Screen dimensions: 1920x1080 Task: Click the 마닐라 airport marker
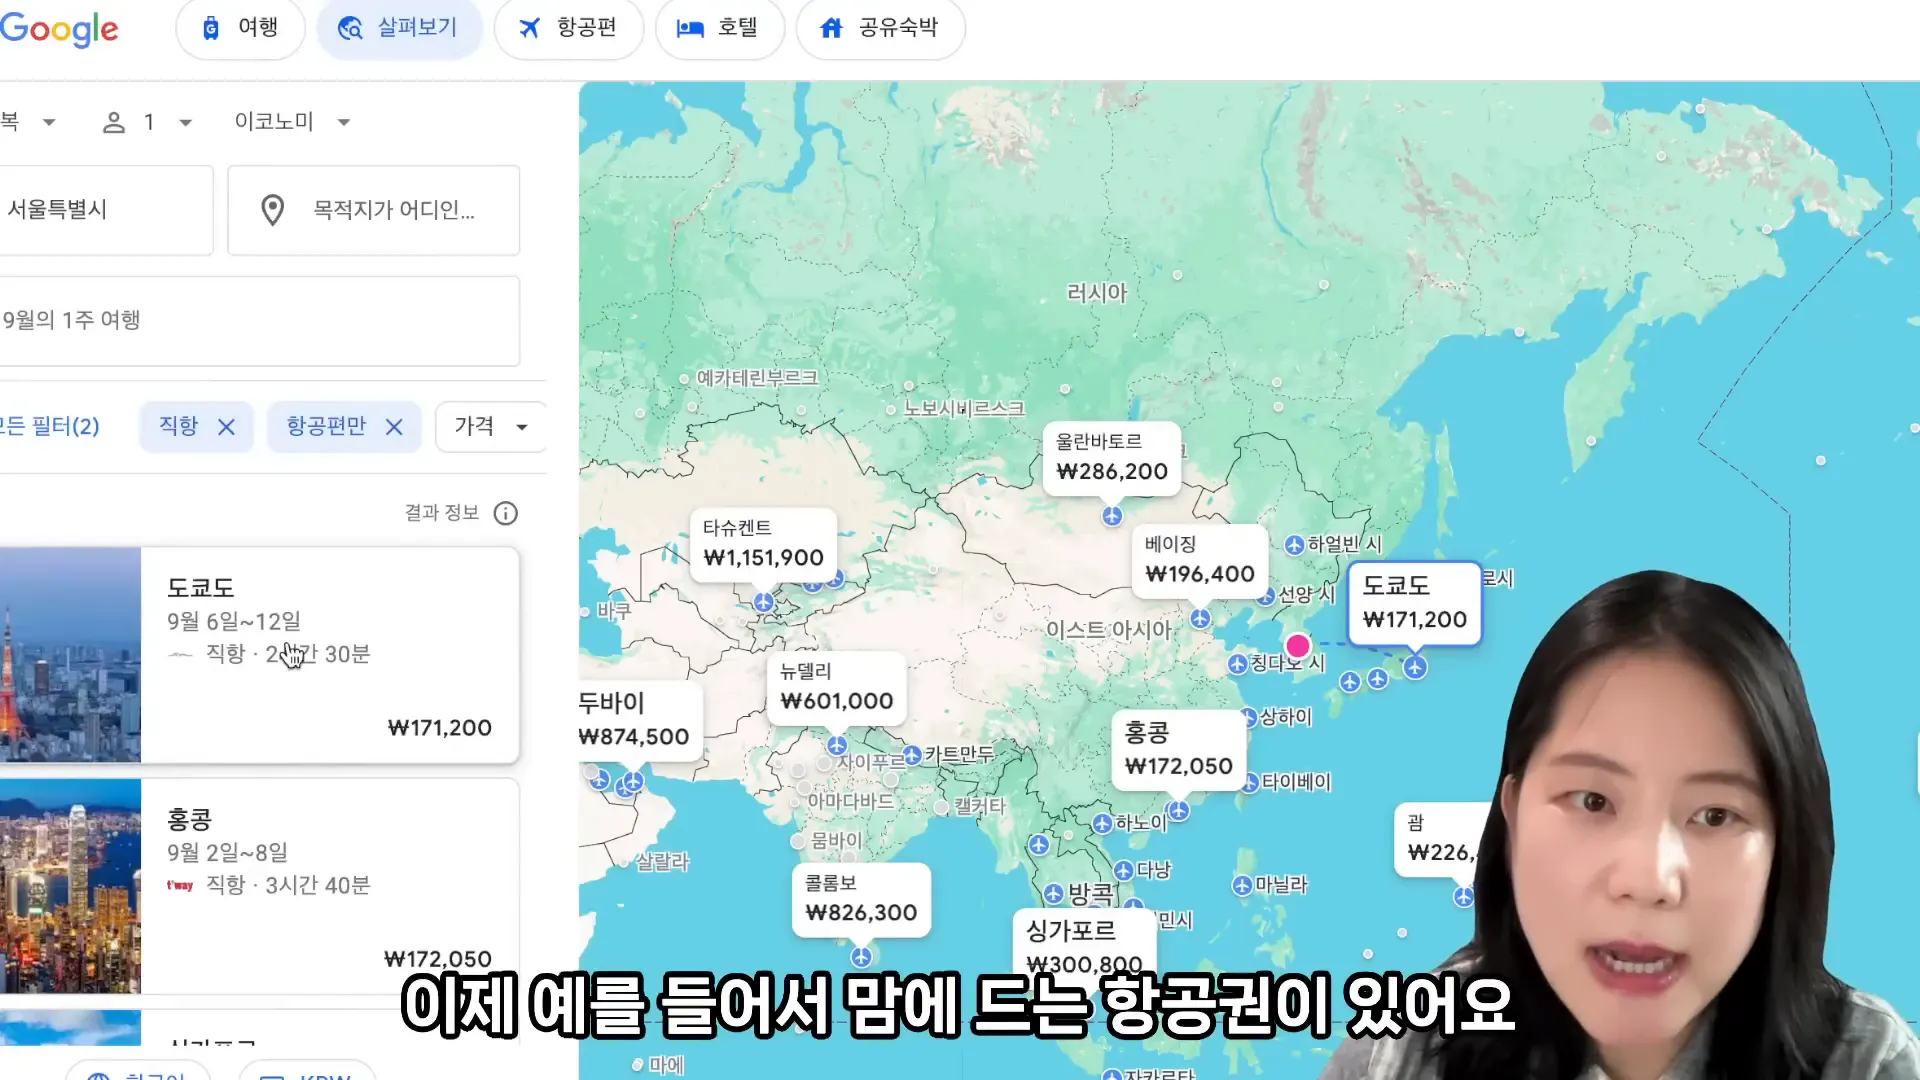pyautogui.click(x=1242, y=886)
